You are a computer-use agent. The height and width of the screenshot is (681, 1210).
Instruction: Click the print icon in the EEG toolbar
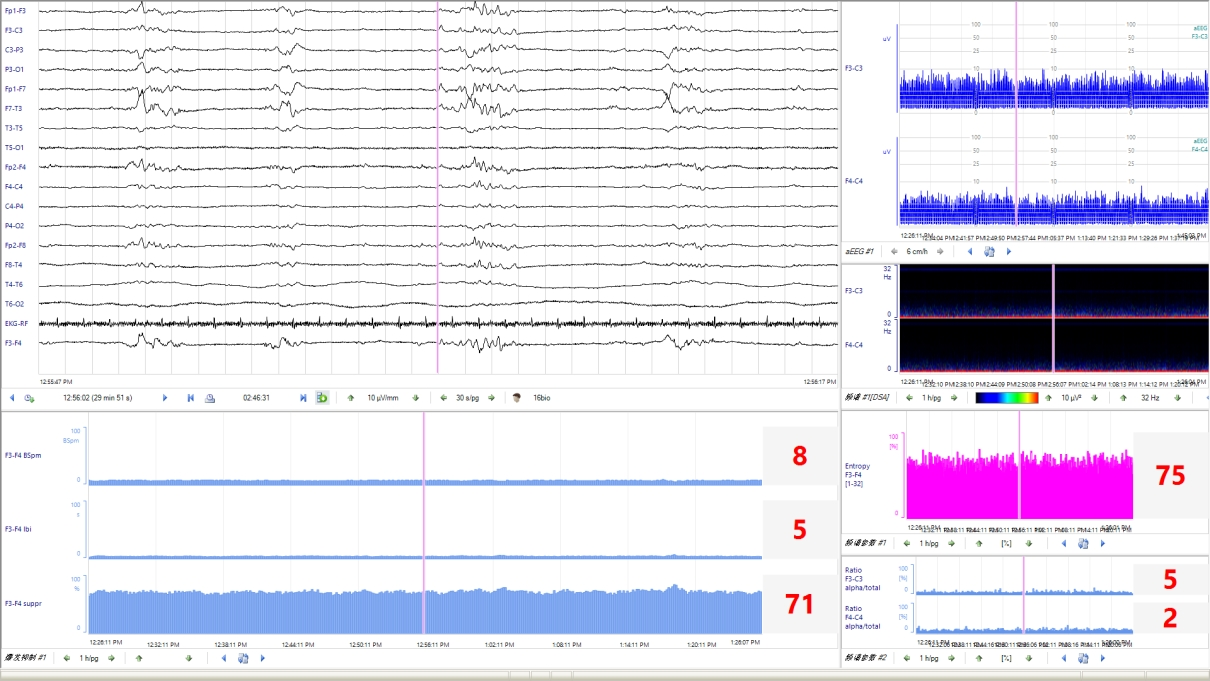pyautogui.click(x=210, y=397)
